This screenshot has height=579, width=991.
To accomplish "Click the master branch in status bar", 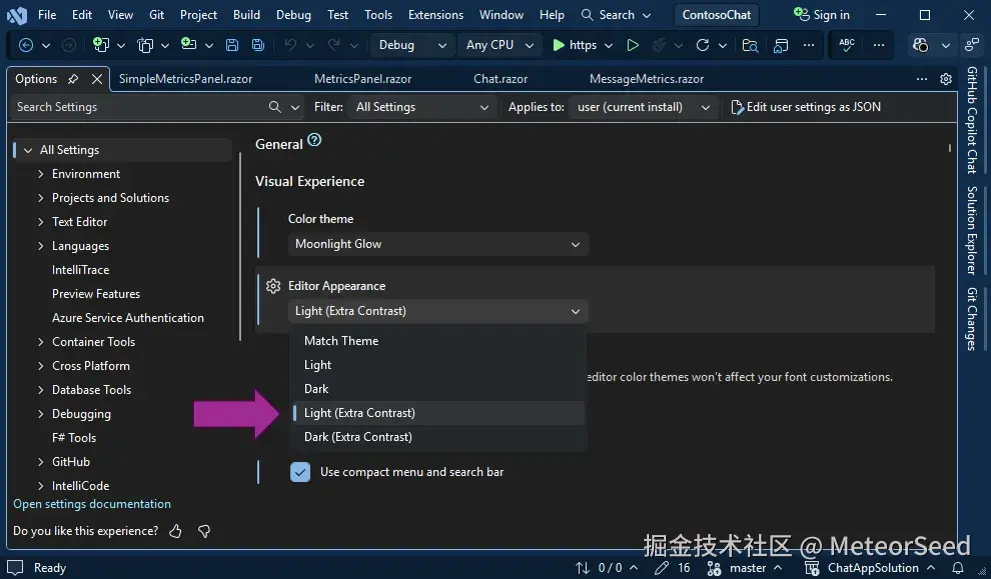I will tap(746, 568).
